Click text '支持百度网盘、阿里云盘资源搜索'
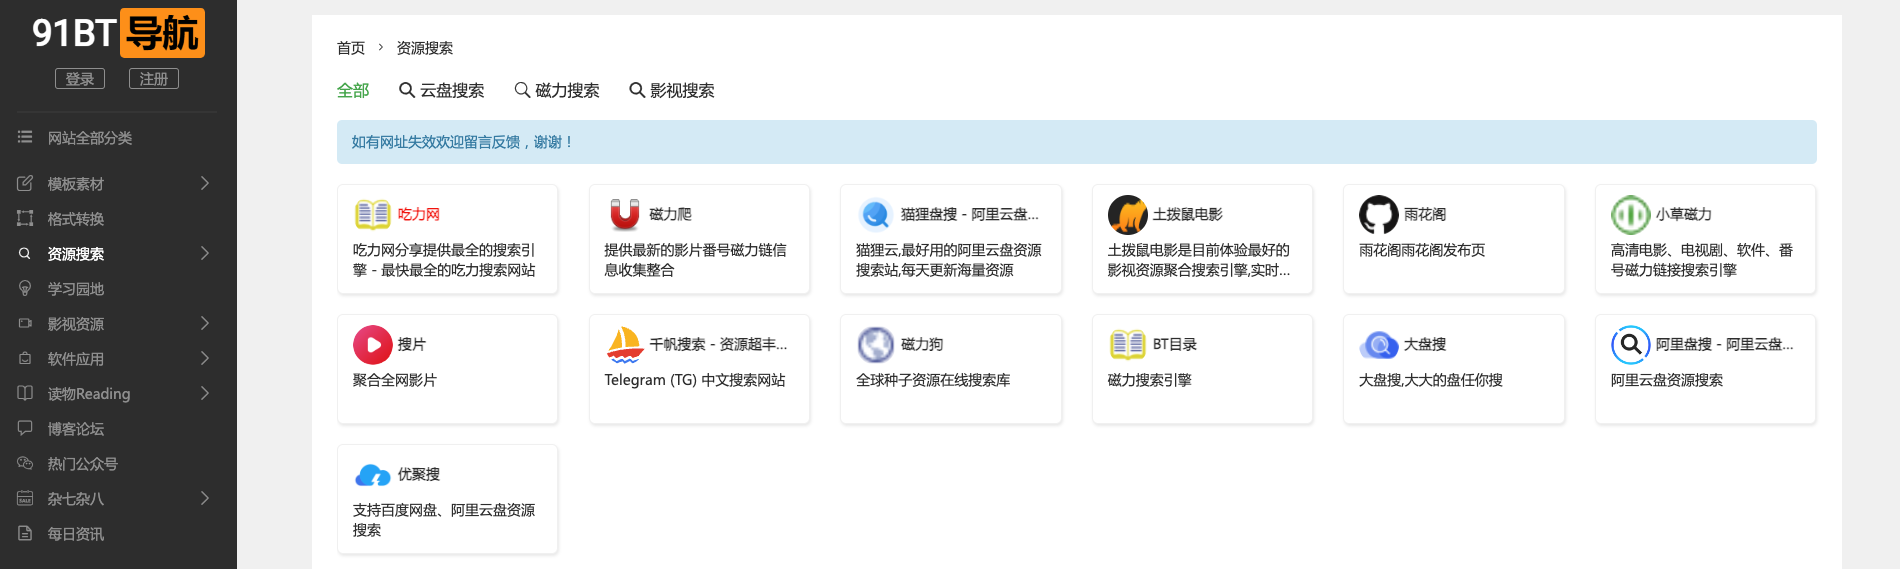 click(x=444, y=520)
